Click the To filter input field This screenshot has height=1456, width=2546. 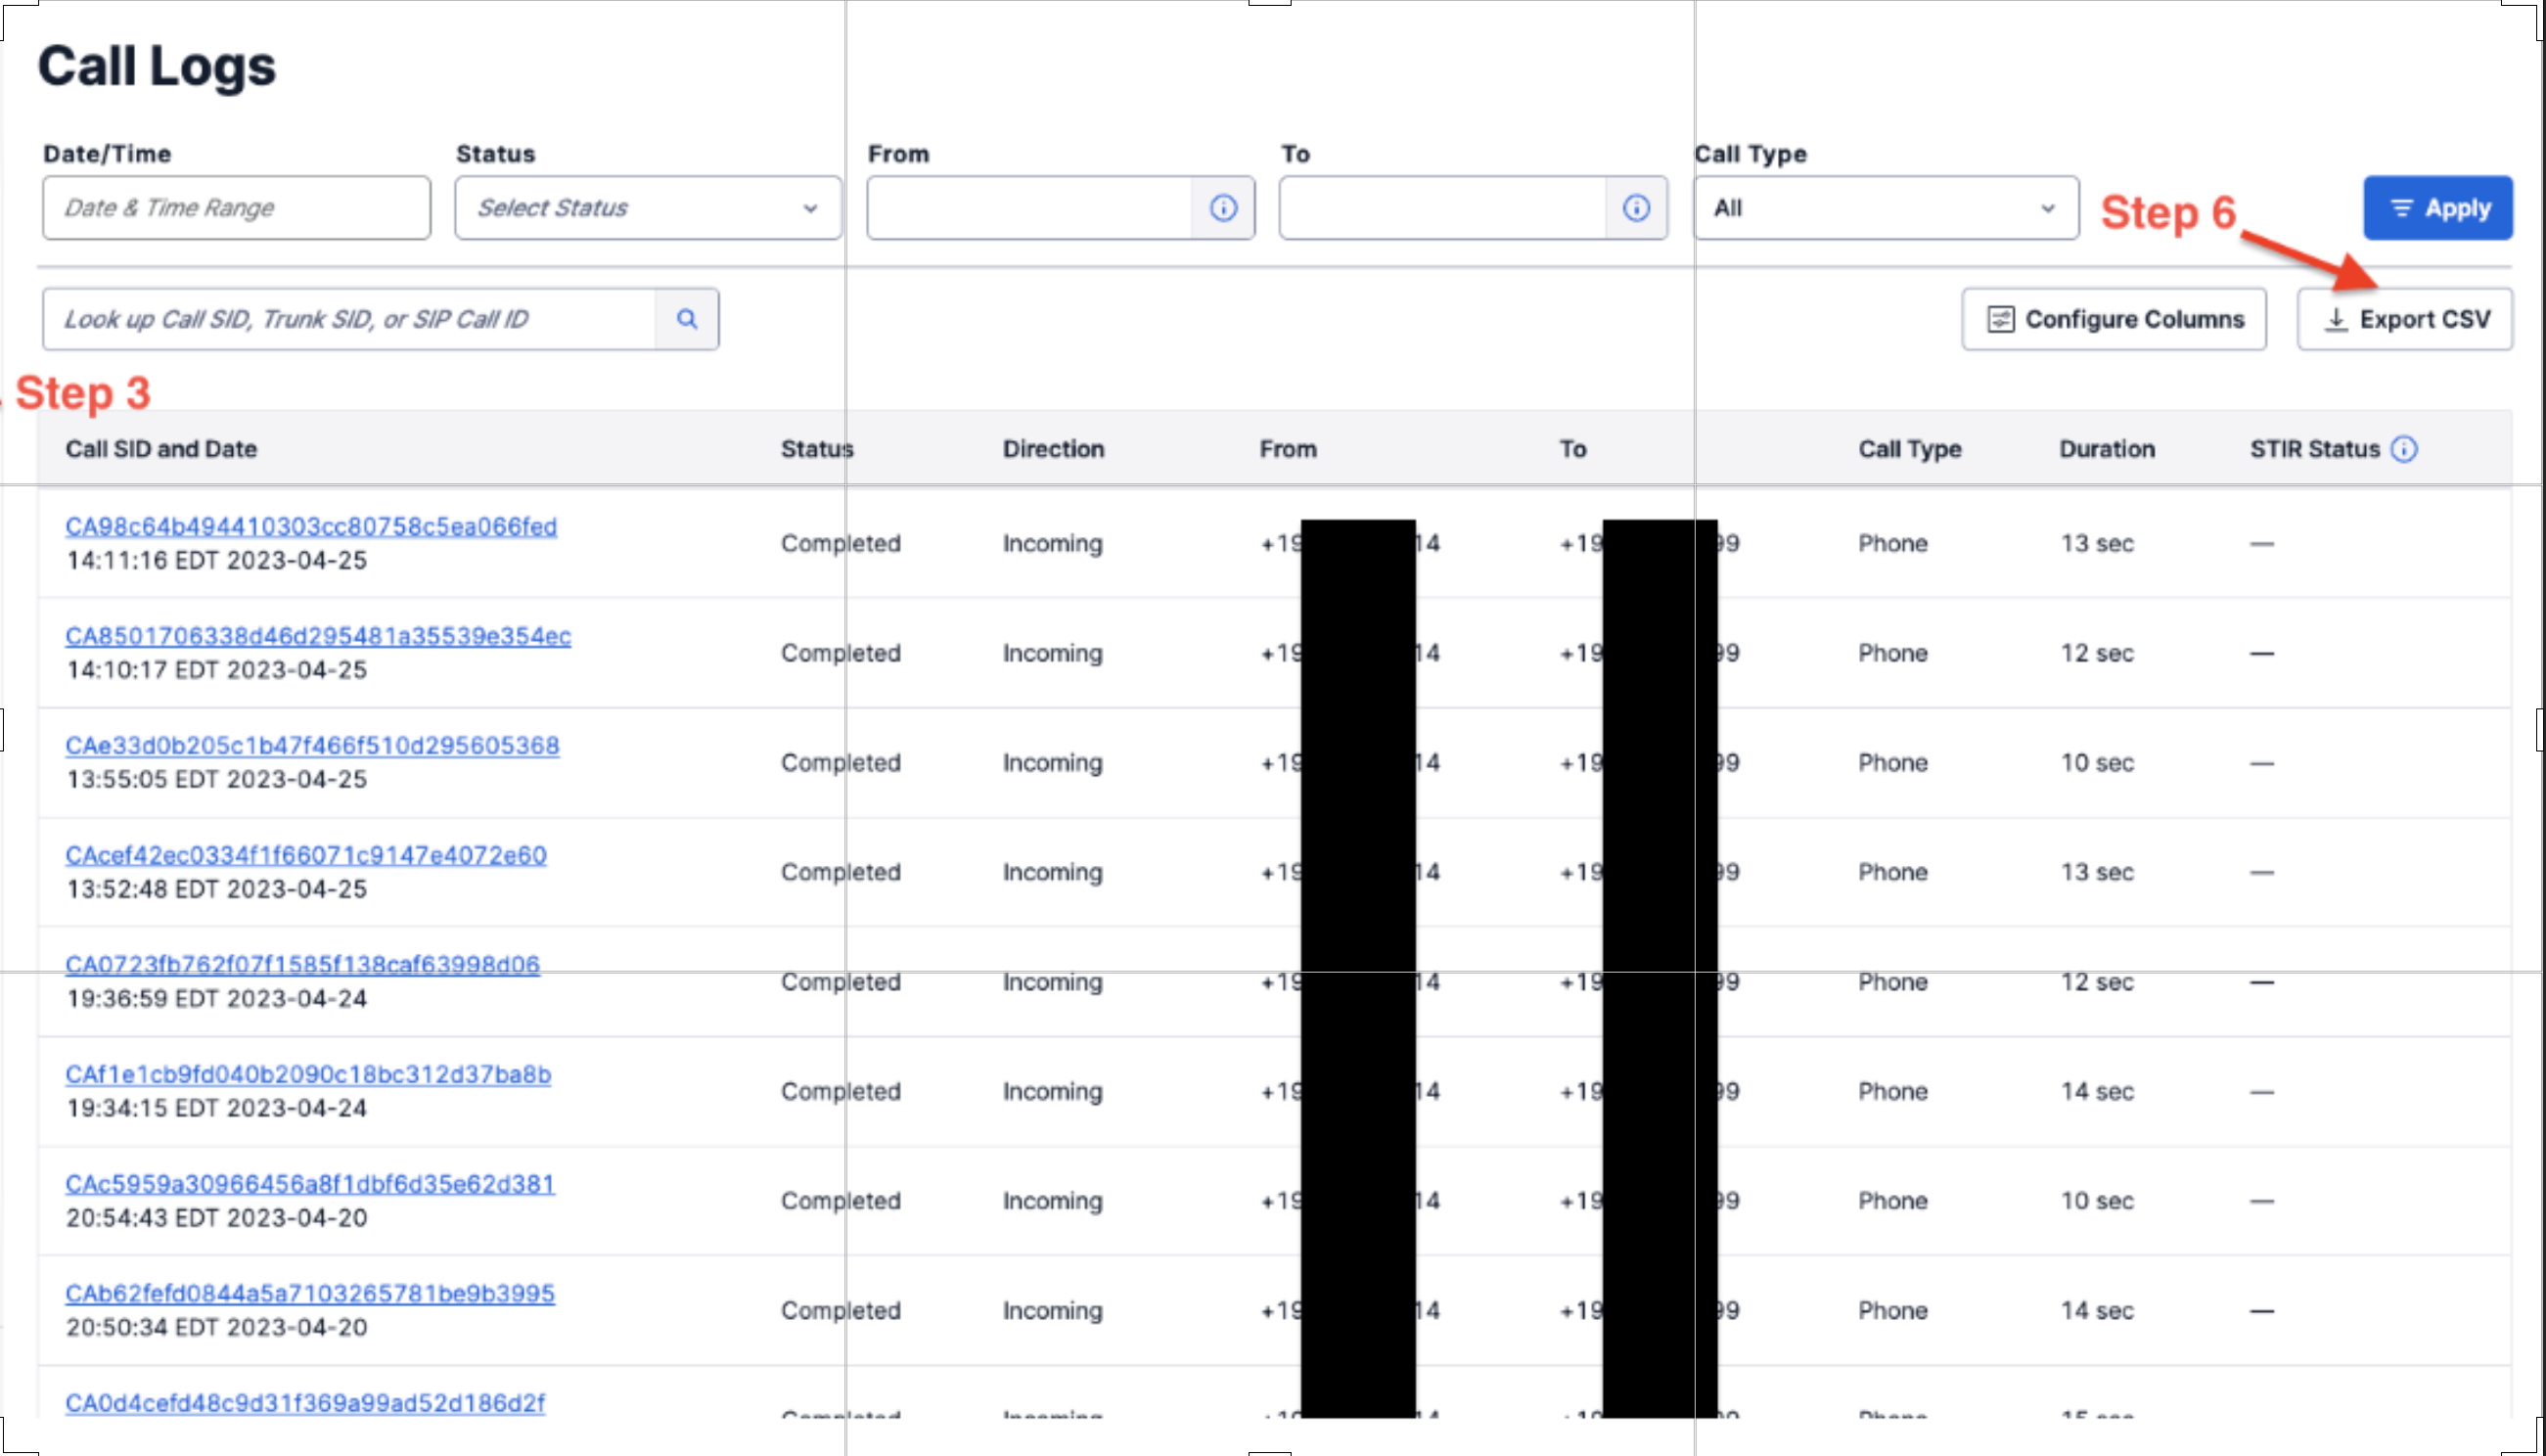click(1443, 208)
